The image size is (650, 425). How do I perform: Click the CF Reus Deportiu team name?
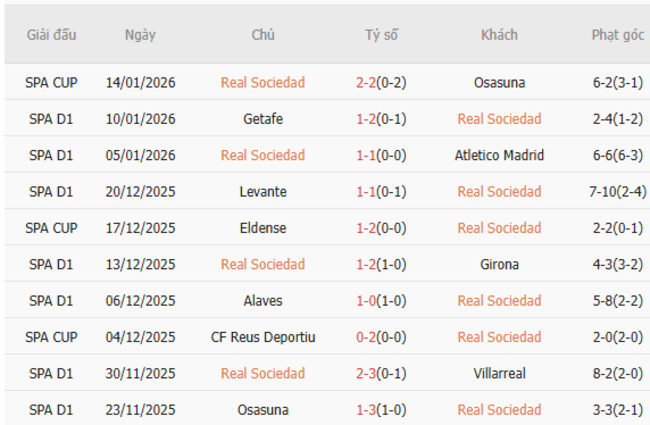(x=263, y=337)
